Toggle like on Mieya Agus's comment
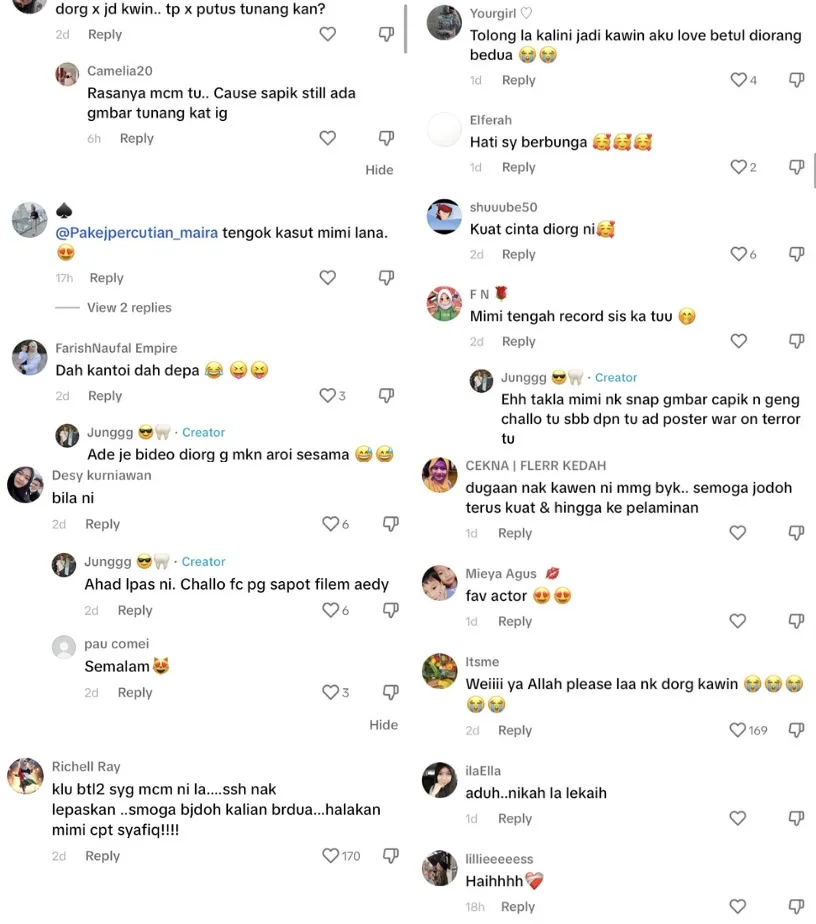This screenshot has height=924, width=816. click(738, 621)
